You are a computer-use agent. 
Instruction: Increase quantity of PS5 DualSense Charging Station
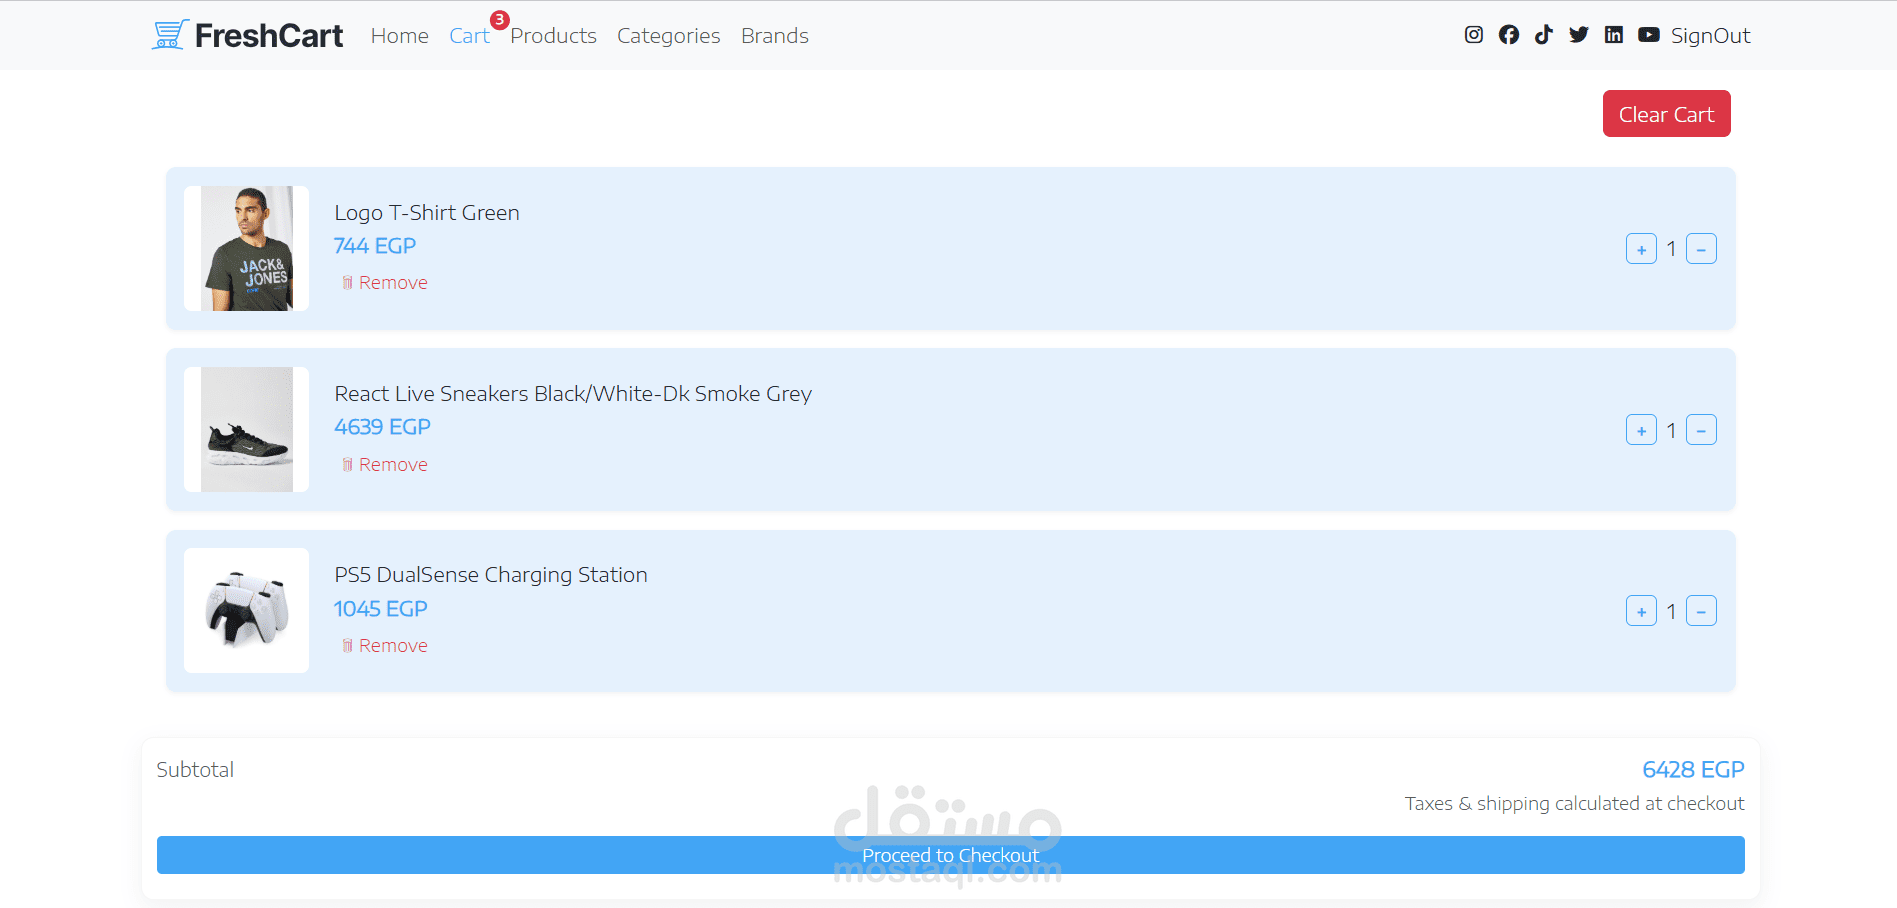tap(1641, 611)
